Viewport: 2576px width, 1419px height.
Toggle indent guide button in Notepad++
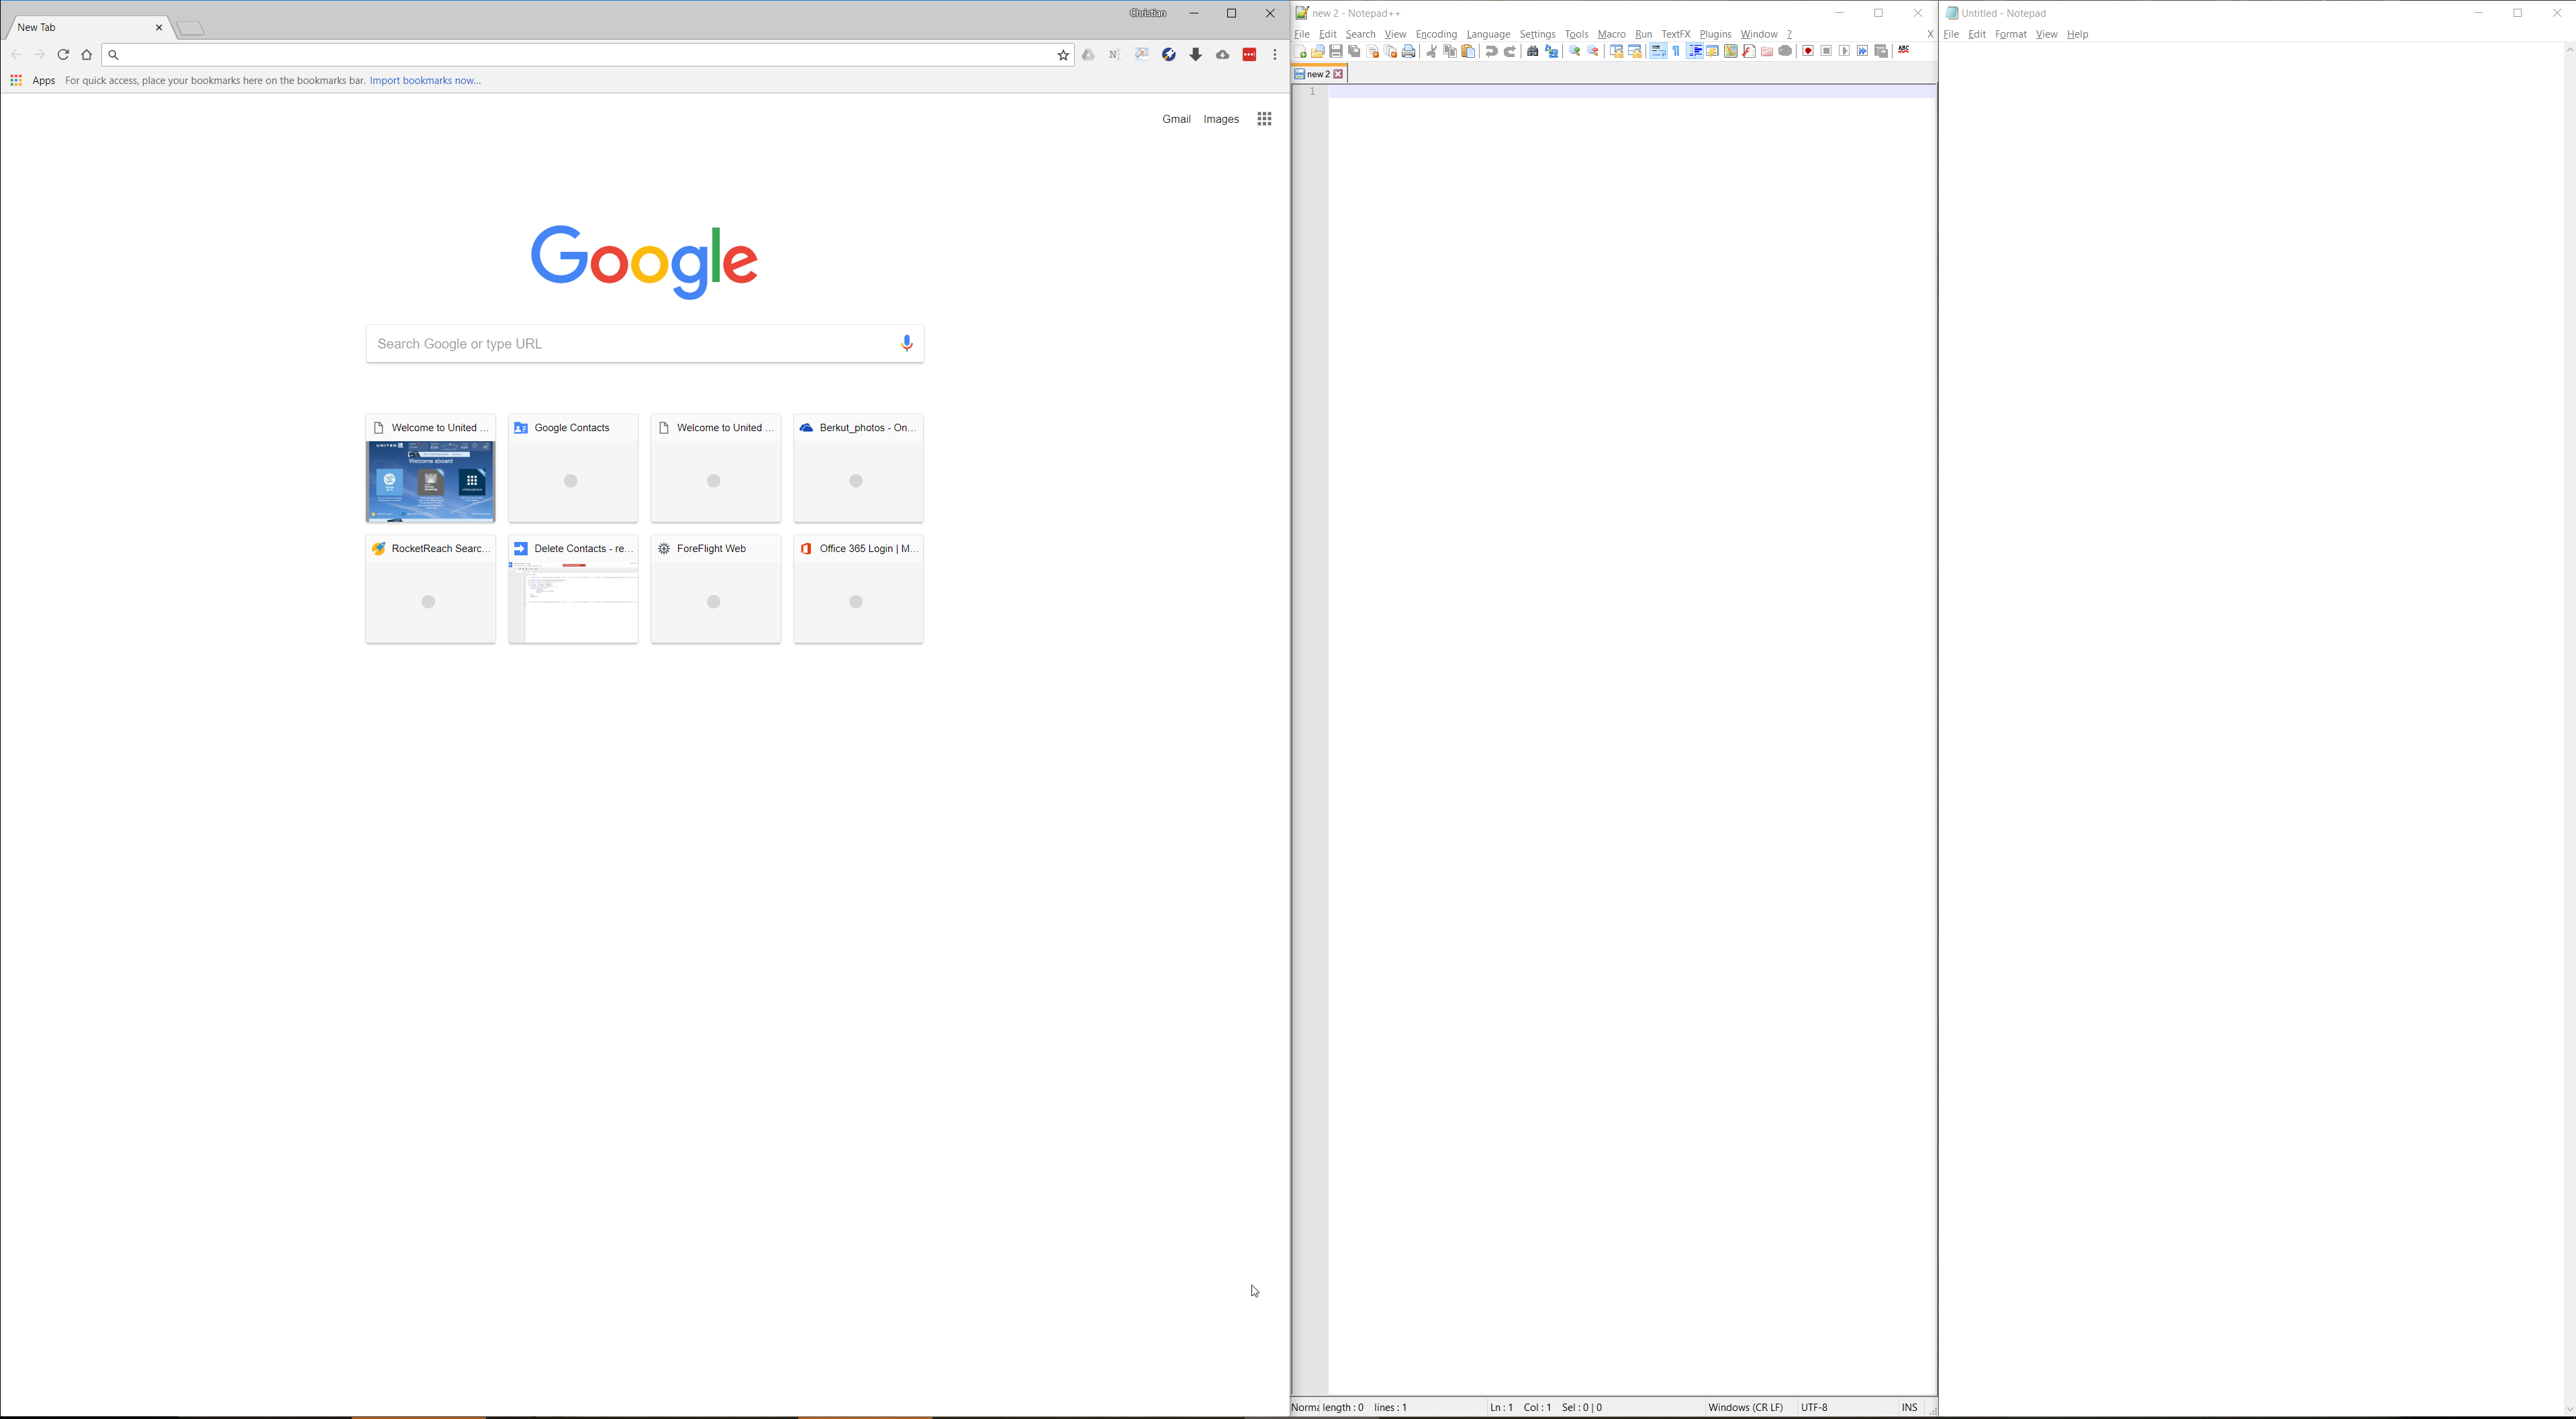(x=1695, y=52)
